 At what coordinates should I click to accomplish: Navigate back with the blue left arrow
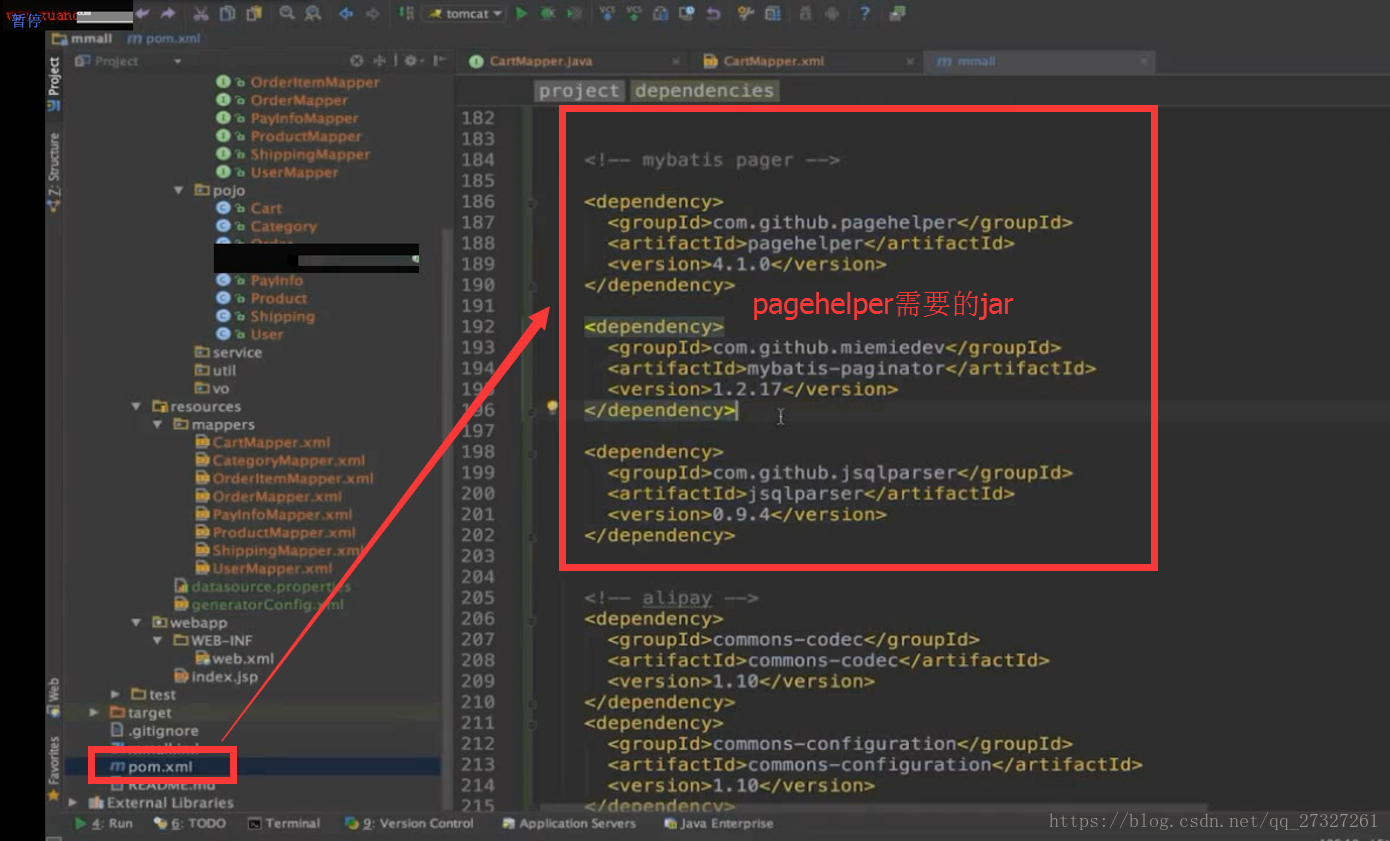tap(346, 13)
